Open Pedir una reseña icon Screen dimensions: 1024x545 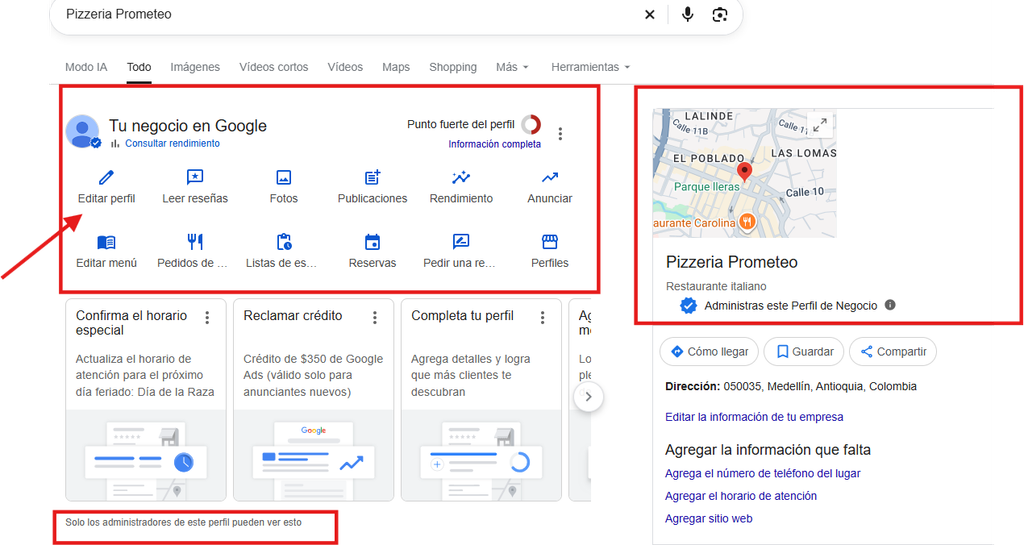tap(461, 242)
